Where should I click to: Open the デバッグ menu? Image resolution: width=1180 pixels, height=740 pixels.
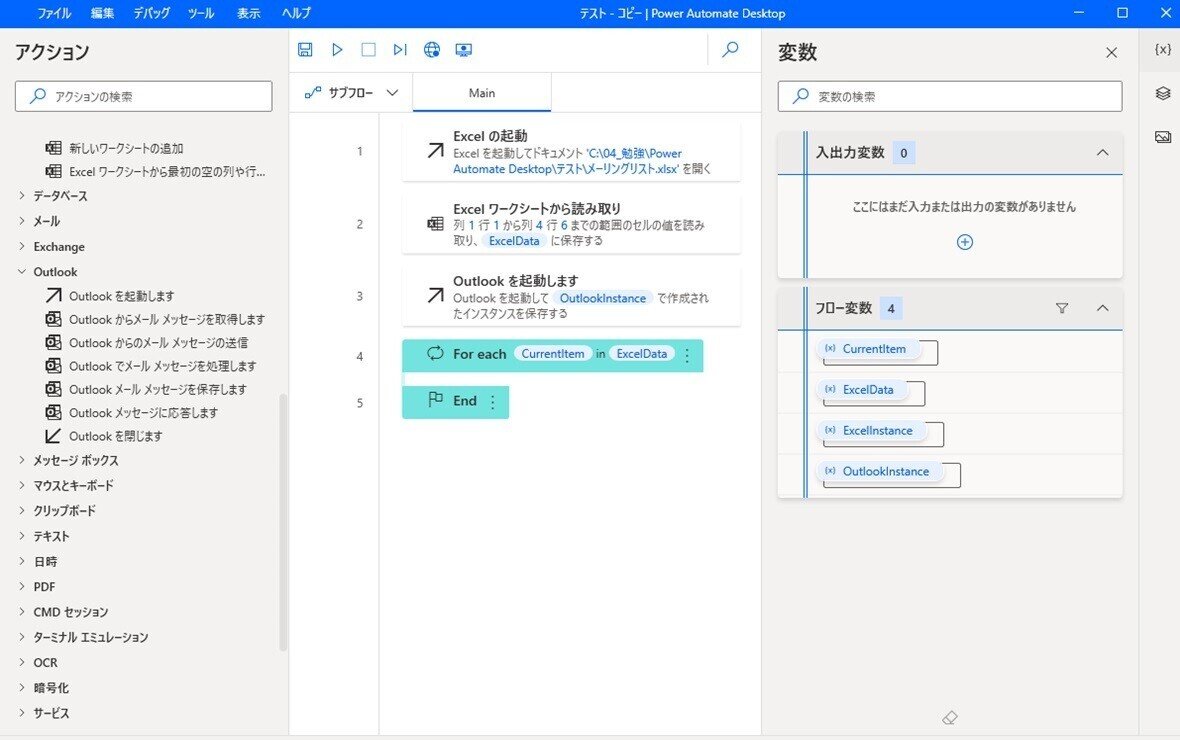point(152,14)
